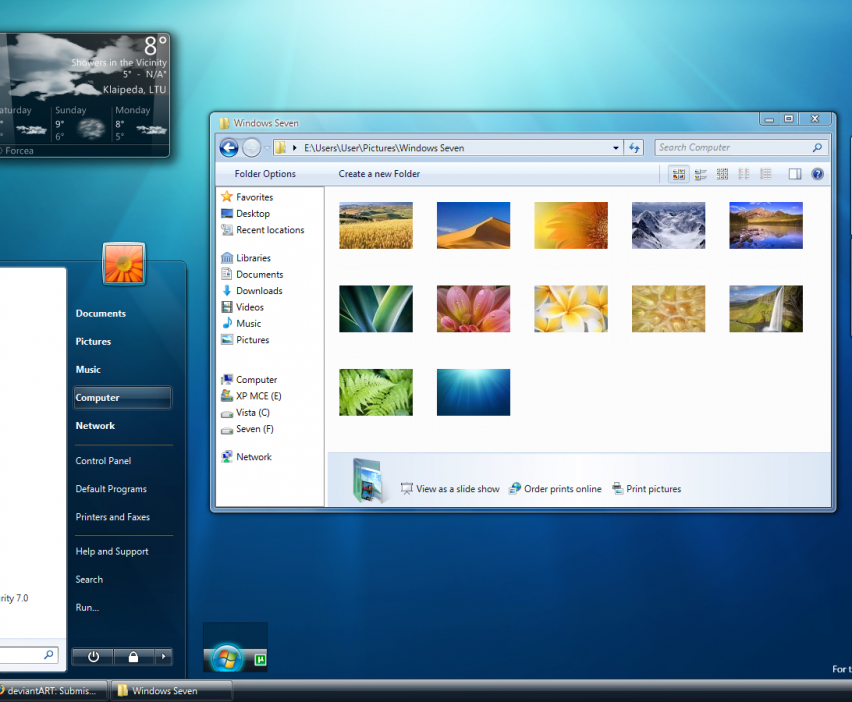Click the breadcrumb arrow before the E:\ path
The height and width of the screenshot is (702, 852).
click(x=294, y=148)
